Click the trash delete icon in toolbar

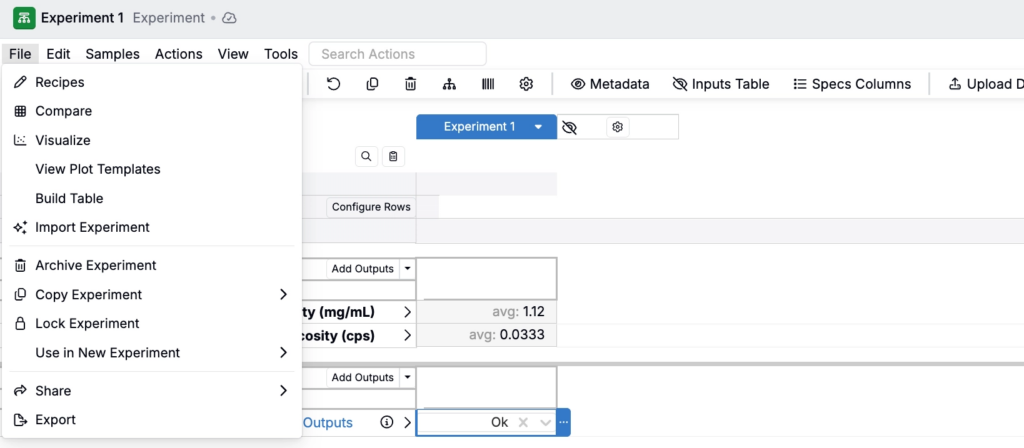click(410, 84)
